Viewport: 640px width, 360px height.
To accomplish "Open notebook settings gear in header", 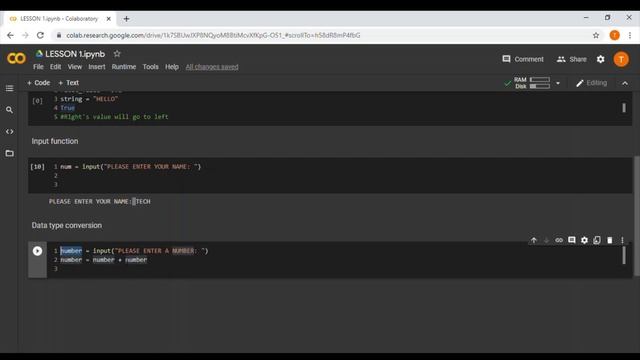I will (x=600, y=59).
